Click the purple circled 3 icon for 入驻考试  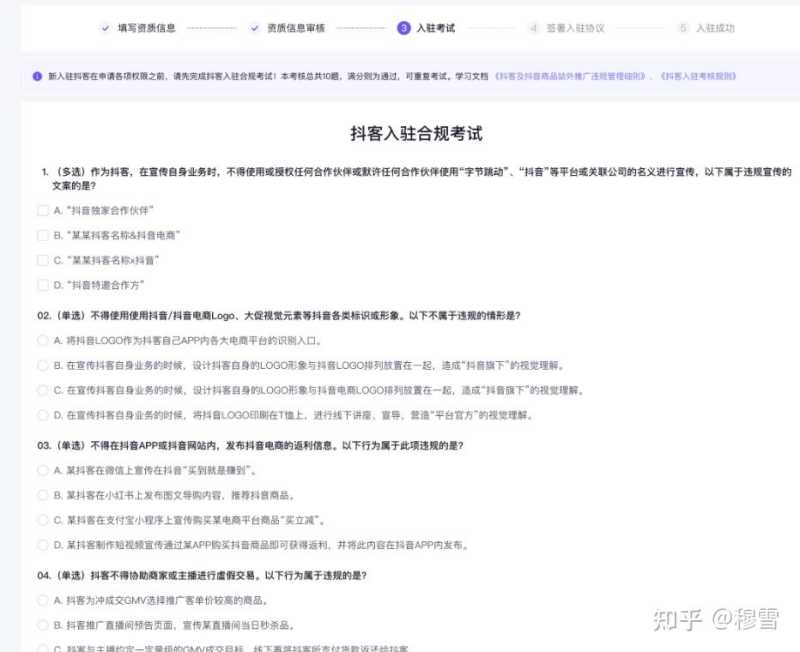pyautogui.click(x=402, y=28)
